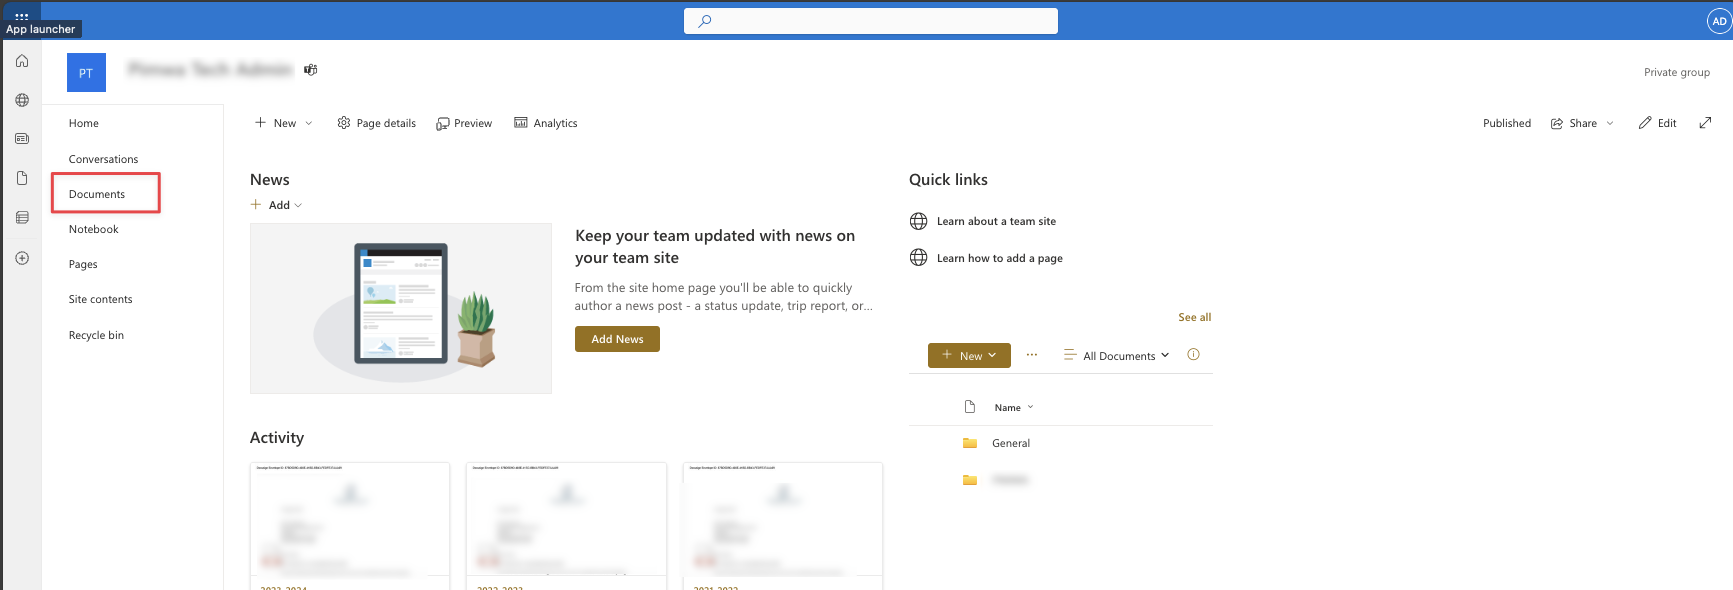The image size is (1733, 590).
Task: Click the globe icon beside Learn about a team site
Action: (x=918, y=221)
